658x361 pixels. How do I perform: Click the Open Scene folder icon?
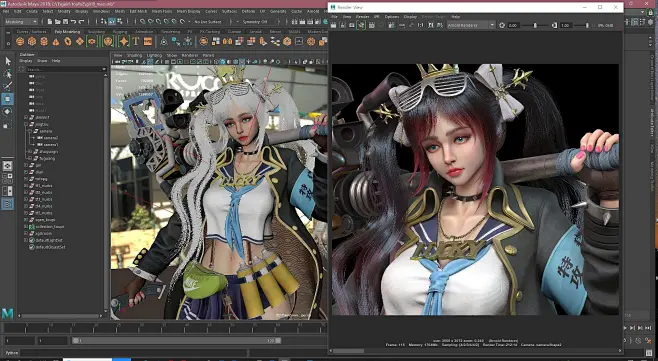tap(57, 21)
